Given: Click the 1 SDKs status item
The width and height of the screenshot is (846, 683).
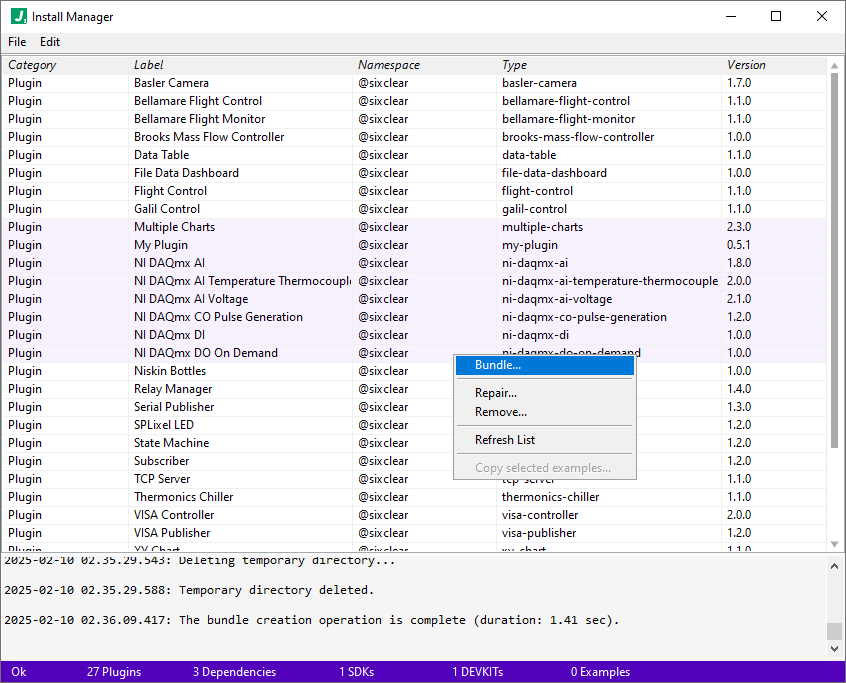Looking at the screenshot, I should tap(356, 672).
